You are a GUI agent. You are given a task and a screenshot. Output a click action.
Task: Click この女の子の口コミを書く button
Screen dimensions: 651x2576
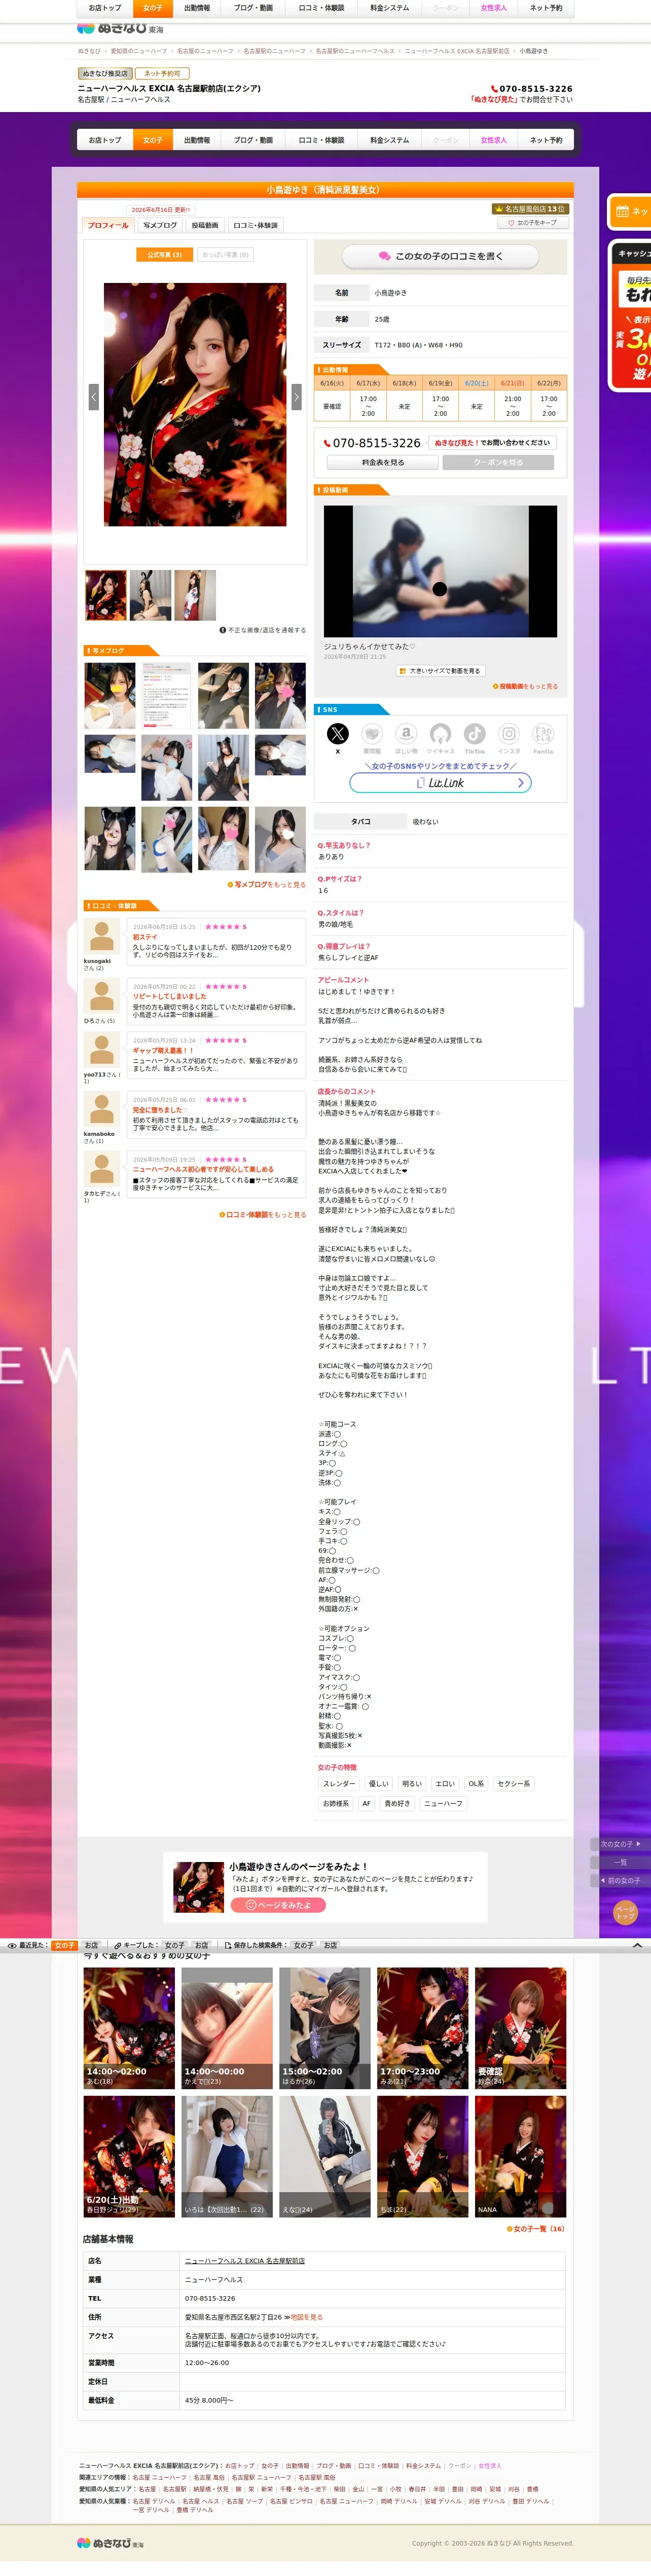coord(441,256)
